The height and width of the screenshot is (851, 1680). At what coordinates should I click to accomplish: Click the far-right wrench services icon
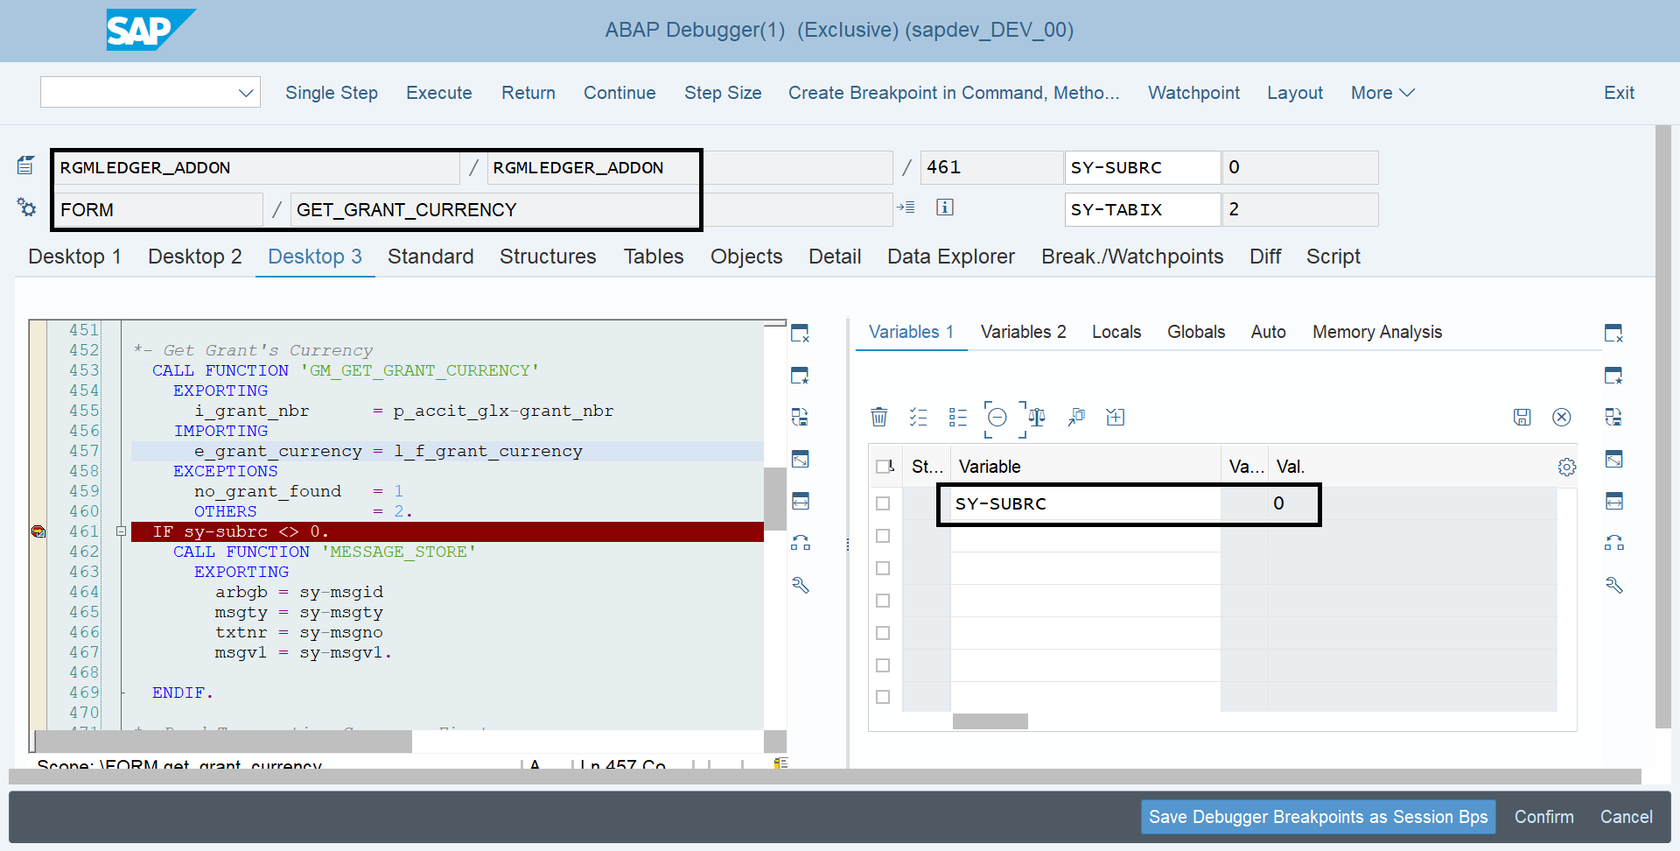coord(1614,585)
